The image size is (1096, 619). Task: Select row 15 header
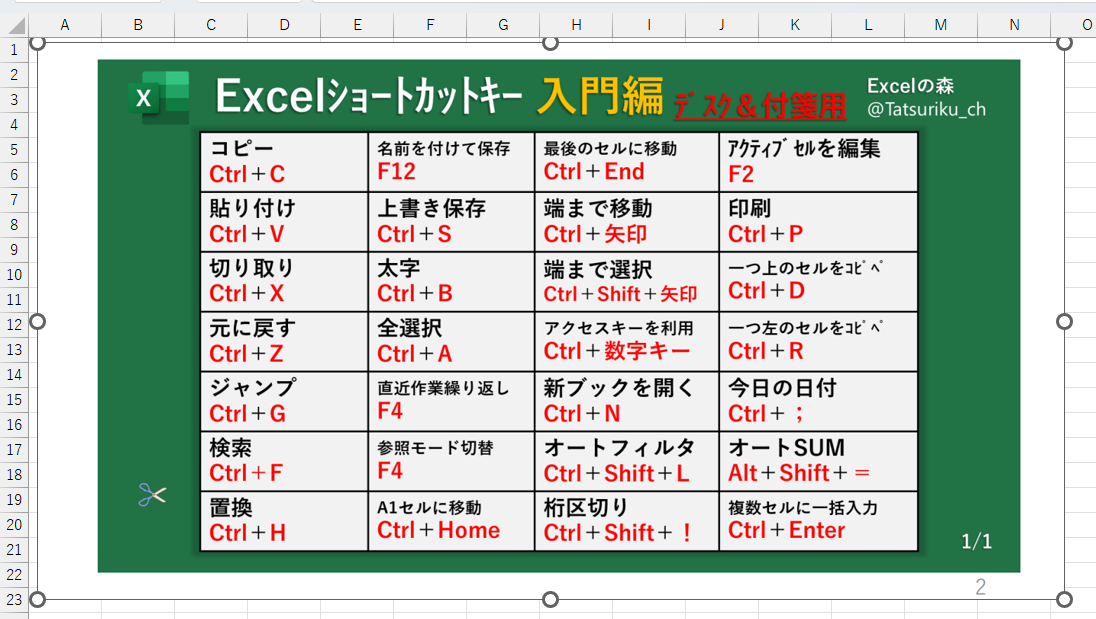point(14,400)
